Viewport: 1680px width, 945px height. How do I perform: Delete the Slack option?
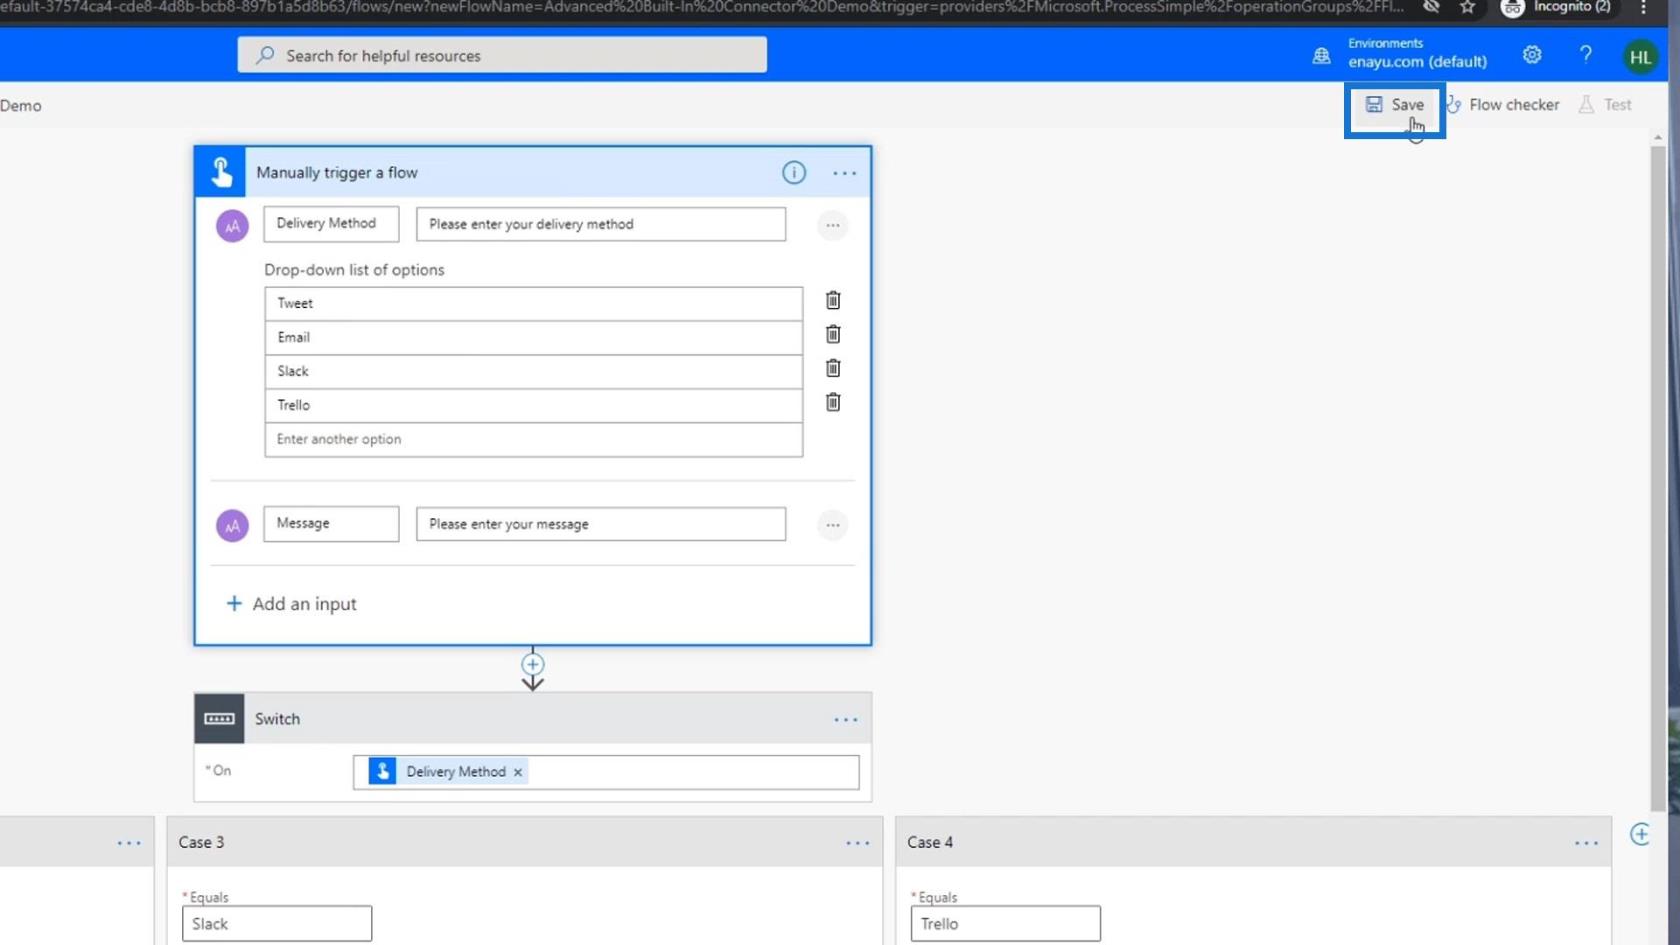point(832,368)
